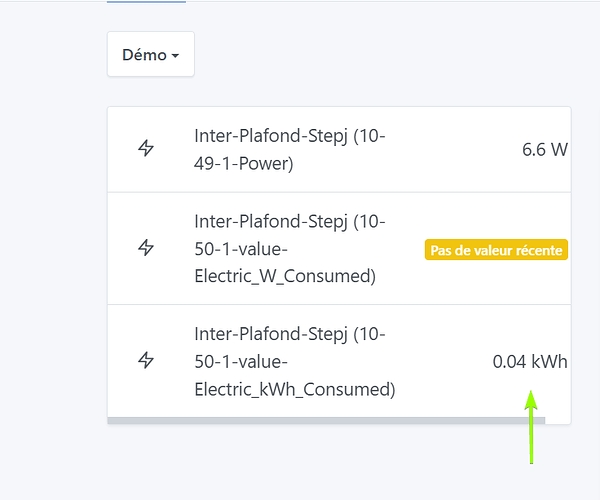Click the 0.04 kWh energy value
Screen dimensions: 600x500
529,361
